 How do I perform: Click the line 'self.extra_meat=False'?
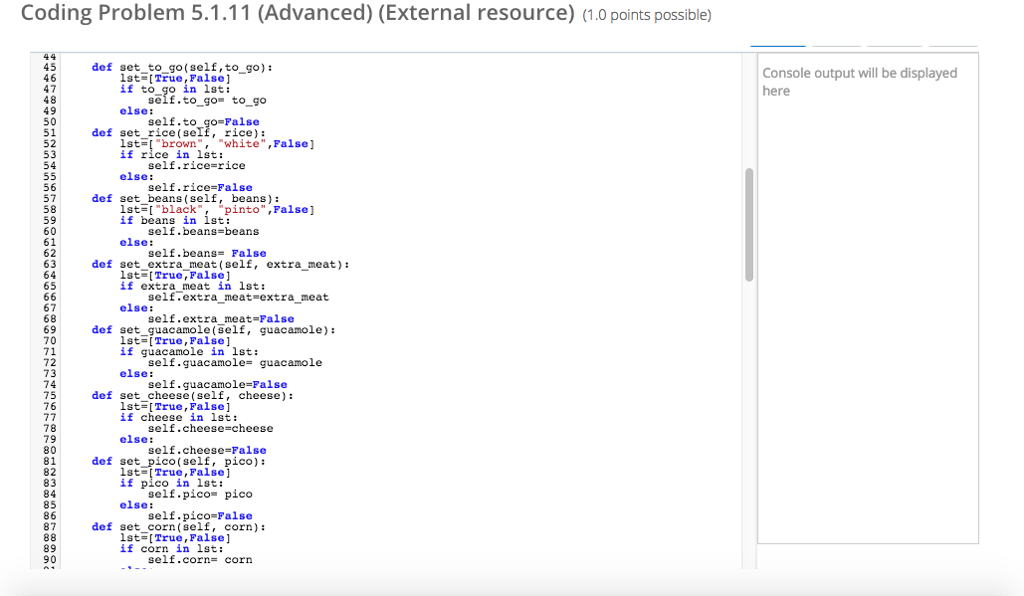coord(221,319)
